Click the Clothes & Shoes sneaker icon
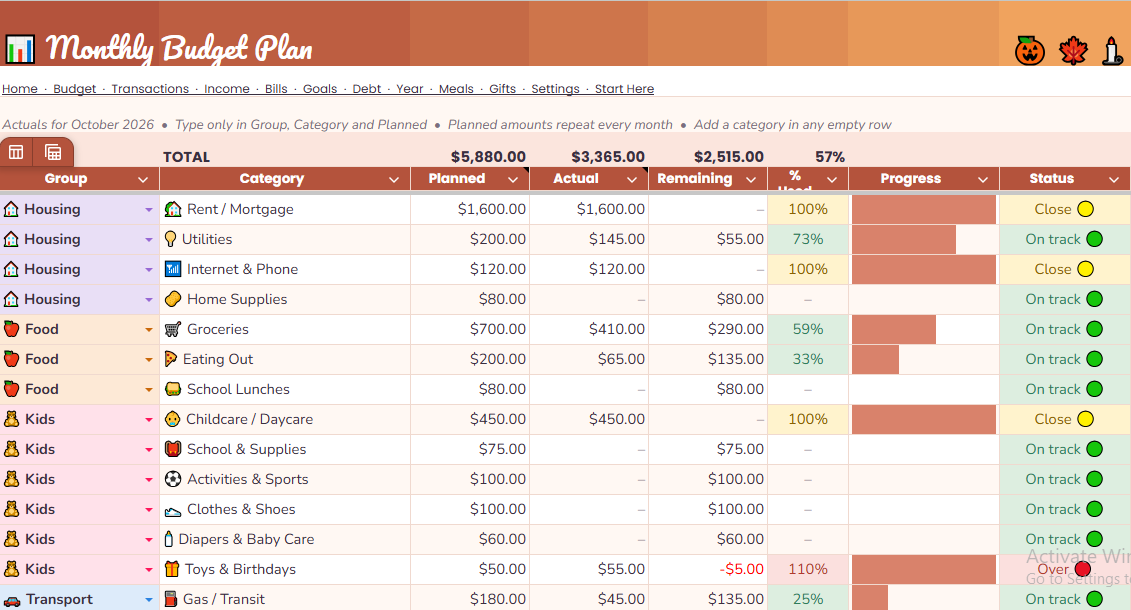 [x=172, y=510]
